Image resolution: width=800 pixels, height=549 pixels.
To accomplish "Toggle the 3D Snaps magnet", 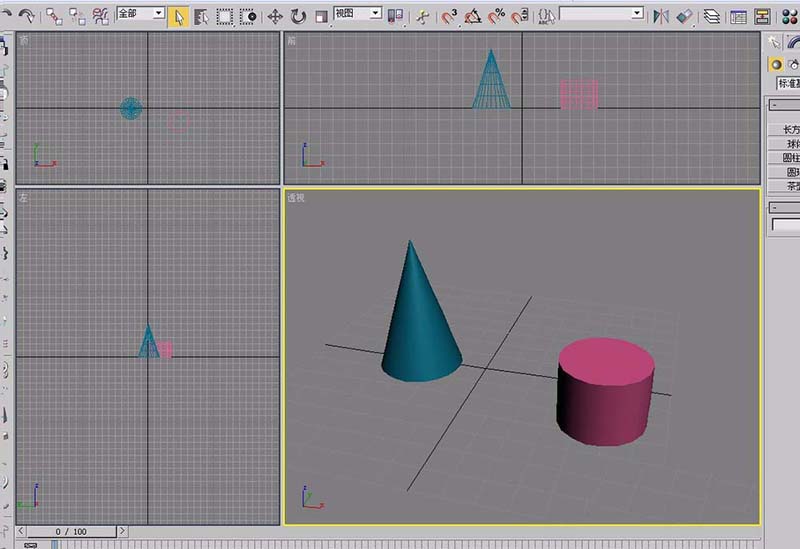I will pos(450,16).
